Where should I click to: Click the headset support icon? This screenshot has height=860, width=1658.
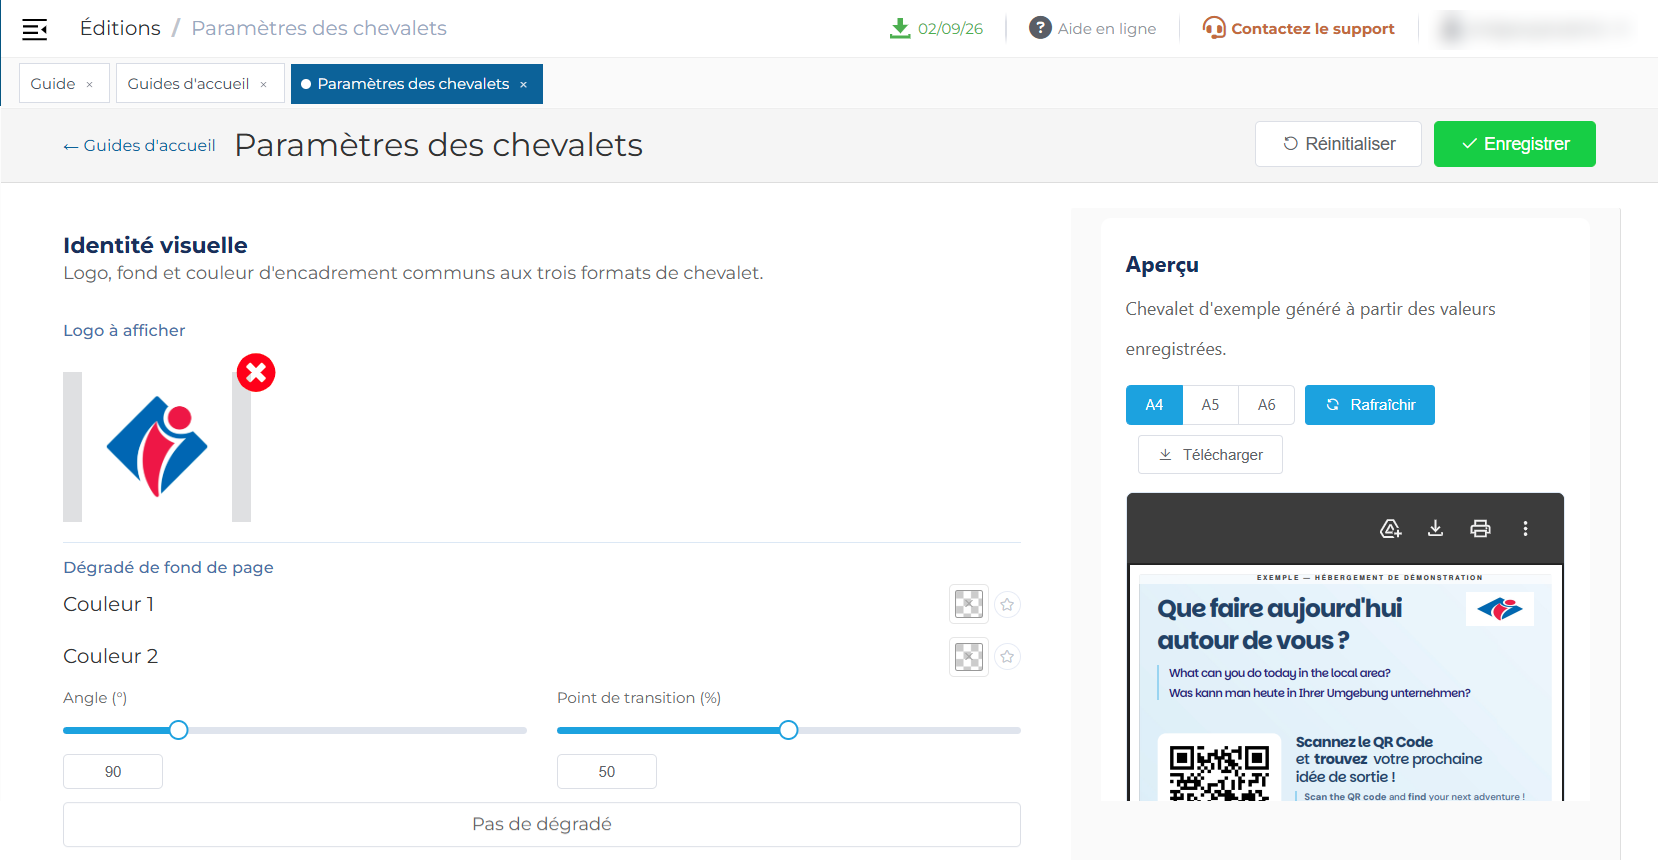coord(1214,28)
